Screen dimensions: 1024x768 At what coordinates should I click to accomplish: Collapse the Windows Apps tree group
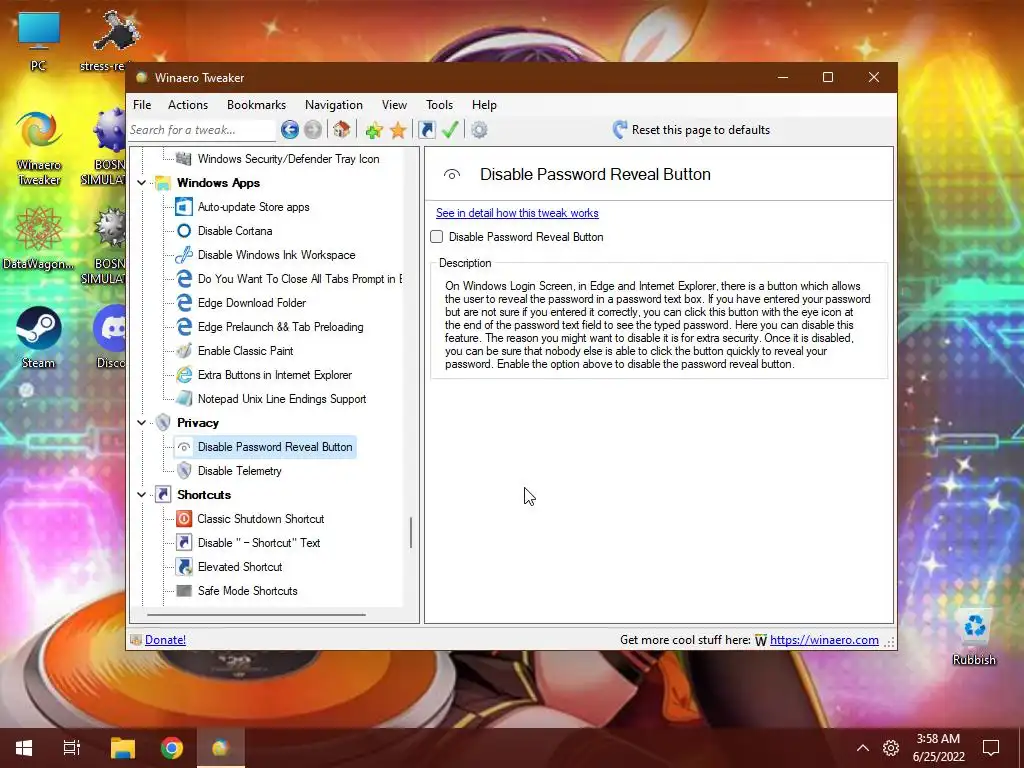pyautogui.click(x=142, y=183)
